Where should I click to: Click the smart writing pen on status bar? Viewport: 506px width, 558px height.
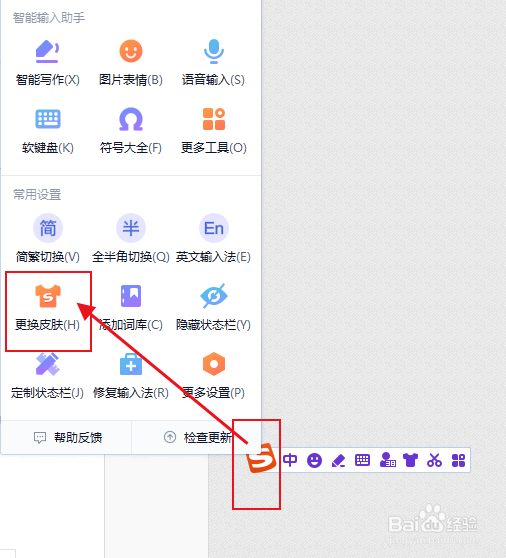coord(338,460)
